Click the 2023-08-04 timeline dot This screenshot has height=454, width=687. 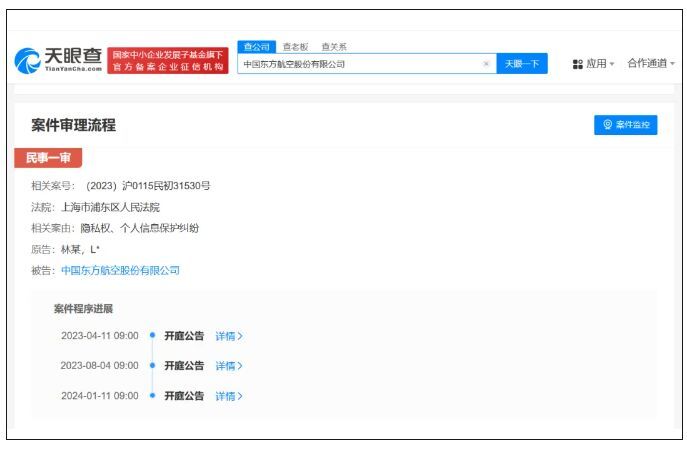(x=152, y=365)
